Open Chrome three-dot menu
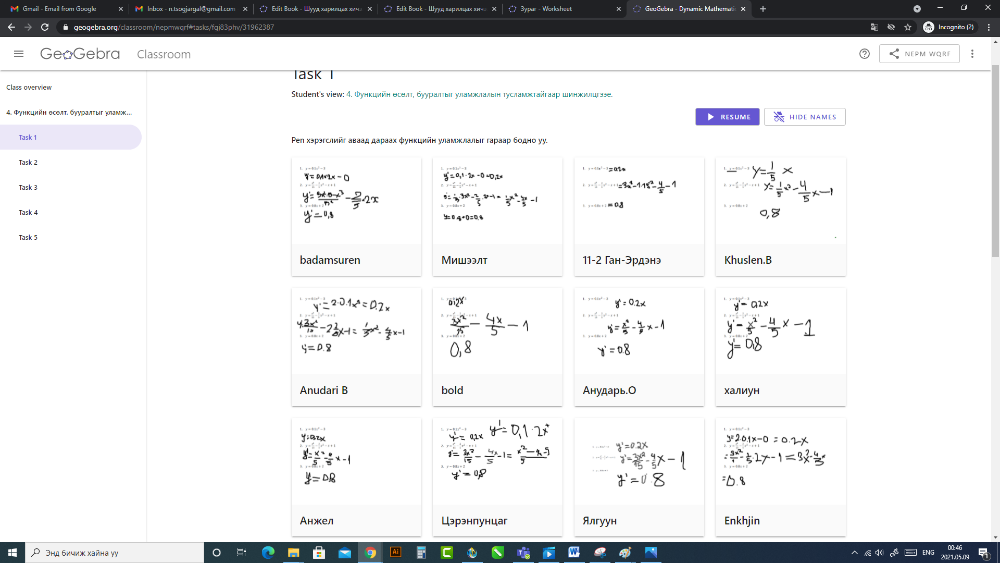Viewport: 1000px width, 563px height. tap(989, 27)
